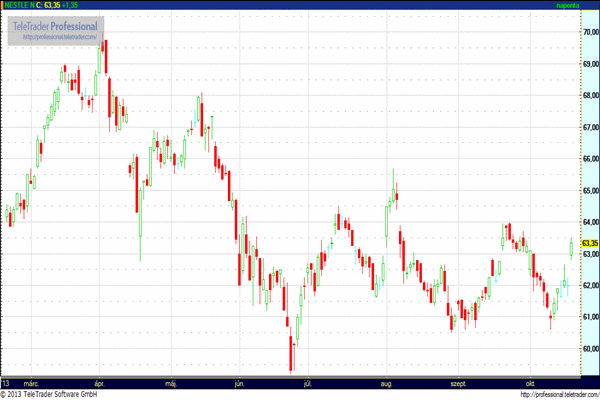Select the 'jún.' month on time axis

[238, 383]
